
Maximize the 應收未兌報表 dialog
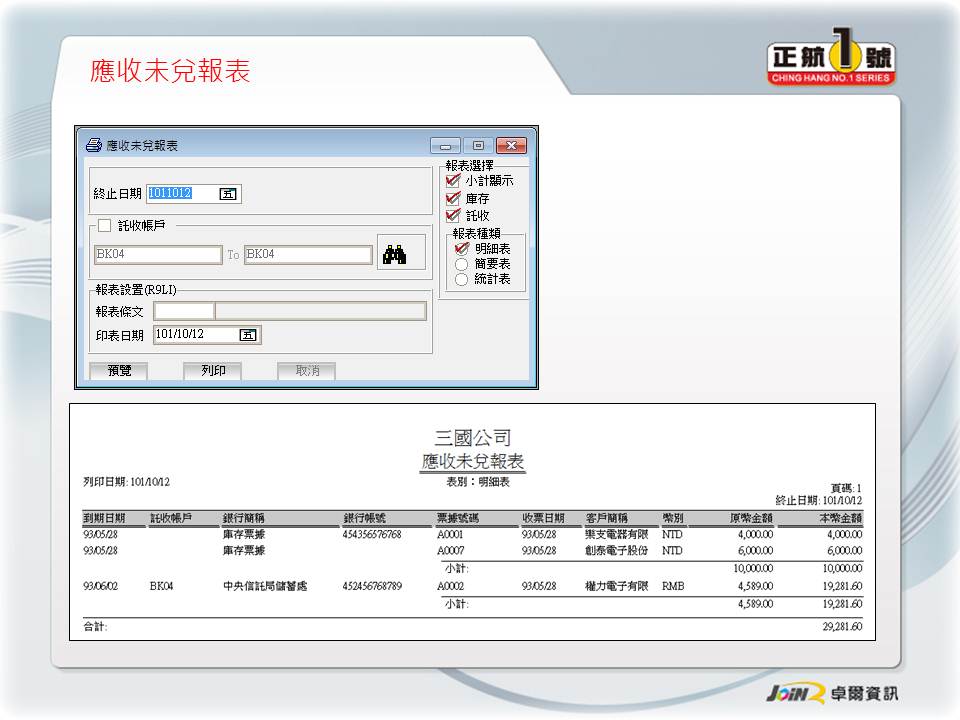(x=478, y=146)
